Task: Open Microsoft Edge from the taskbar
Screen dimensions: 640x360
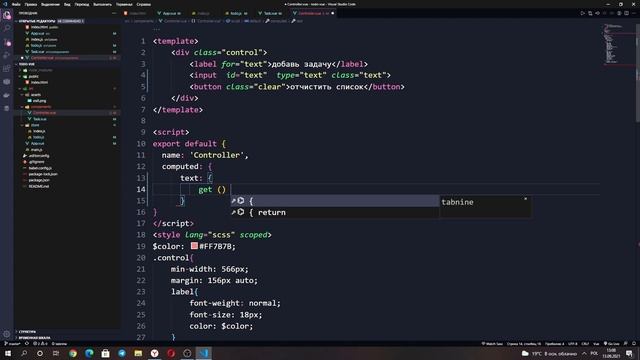Action: [x=89, y=353]
